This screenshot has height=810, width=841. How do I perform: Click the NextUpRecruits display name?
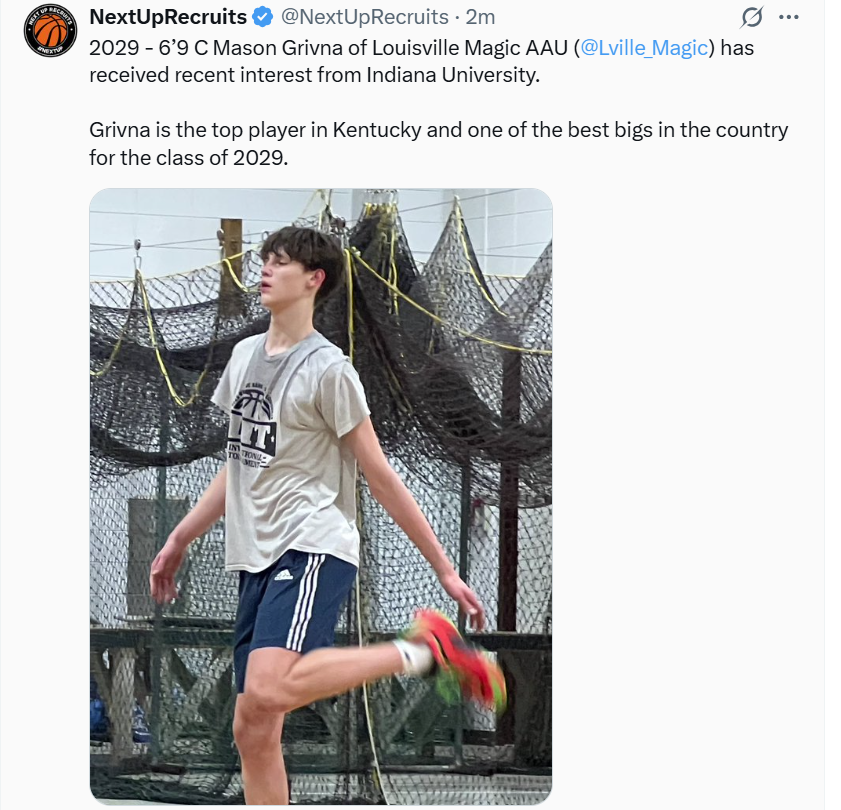click(168, 17)
